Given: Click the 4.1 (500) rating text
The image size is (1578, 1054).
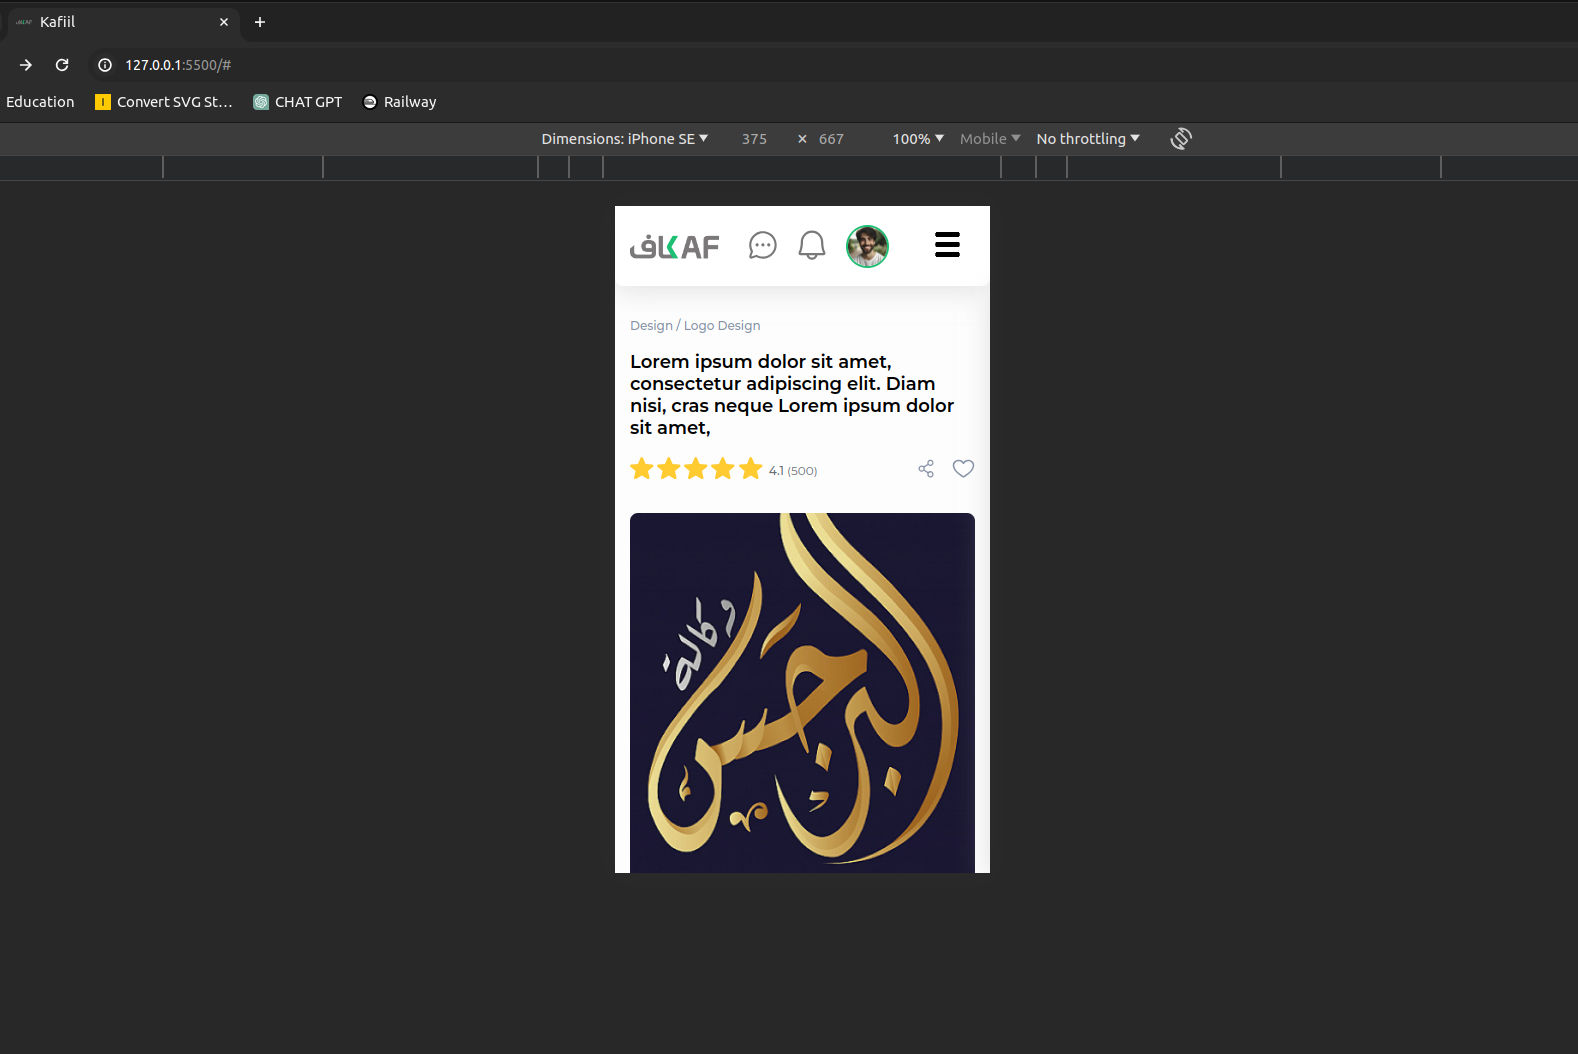Looking at the screenshot, I should coord(793,471).
